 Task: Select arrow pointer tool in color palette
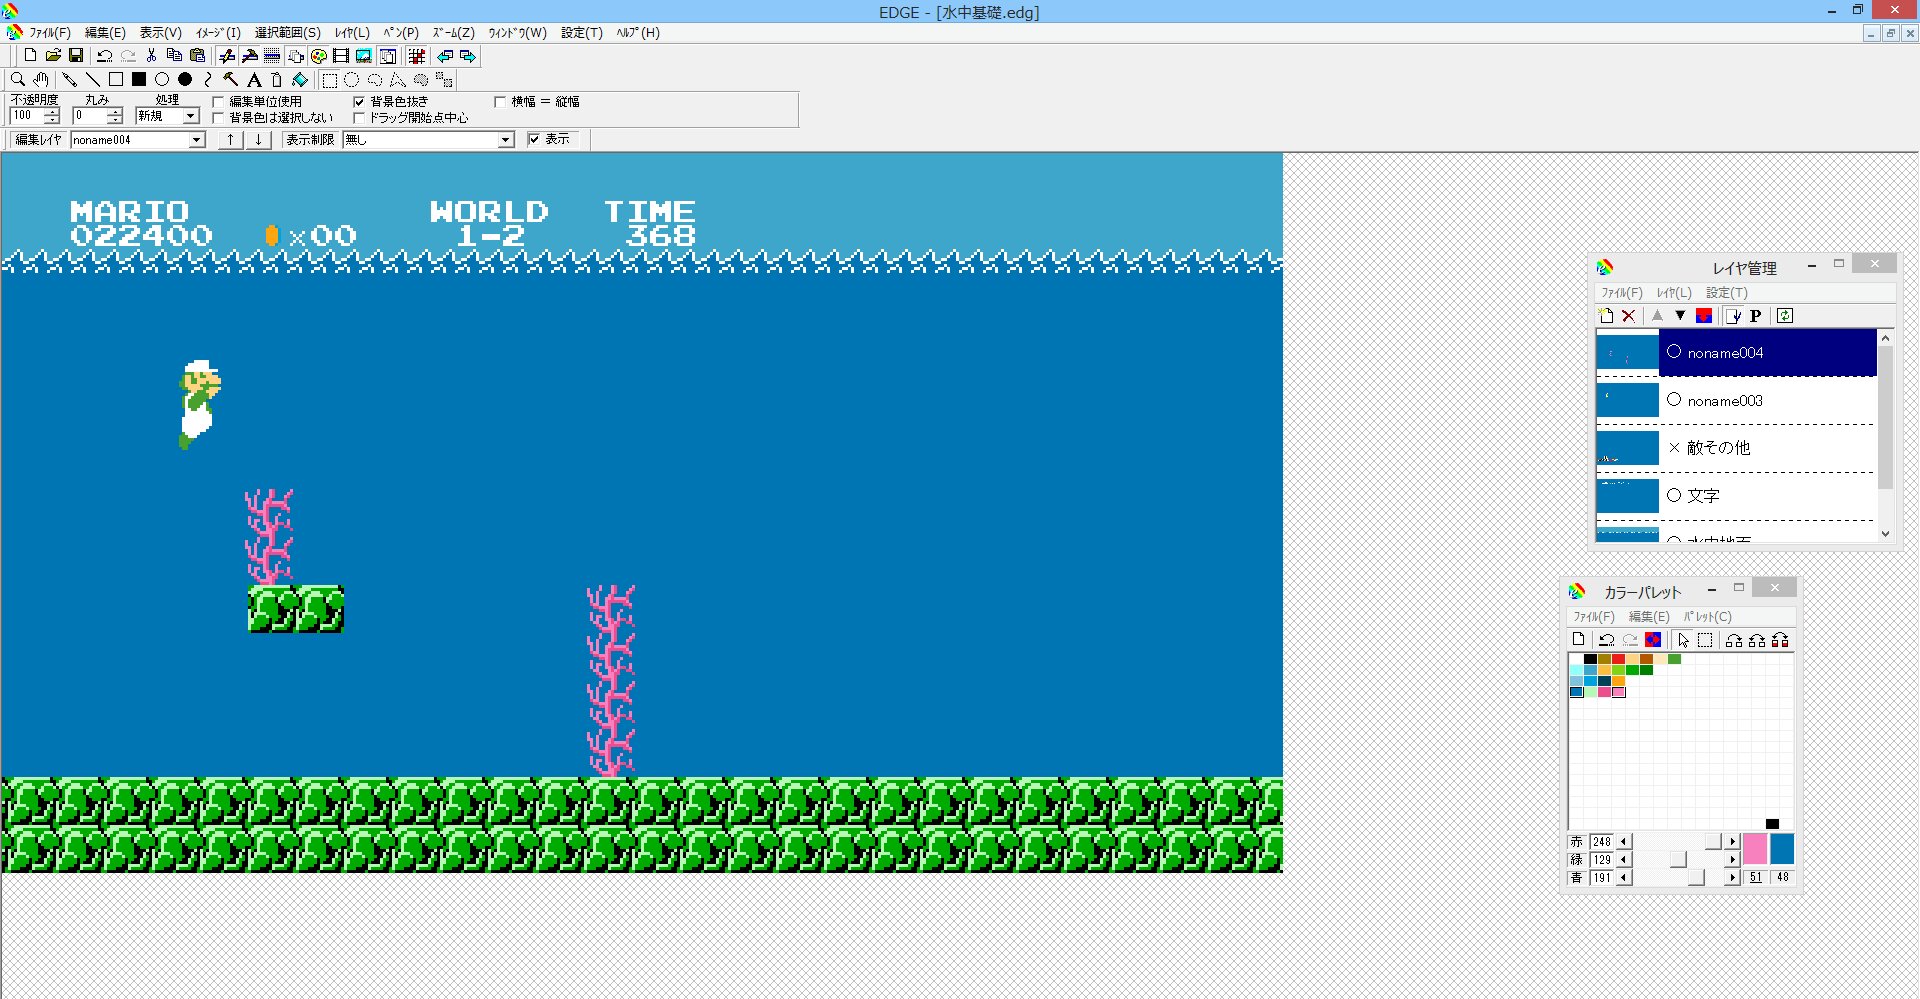1683,640
